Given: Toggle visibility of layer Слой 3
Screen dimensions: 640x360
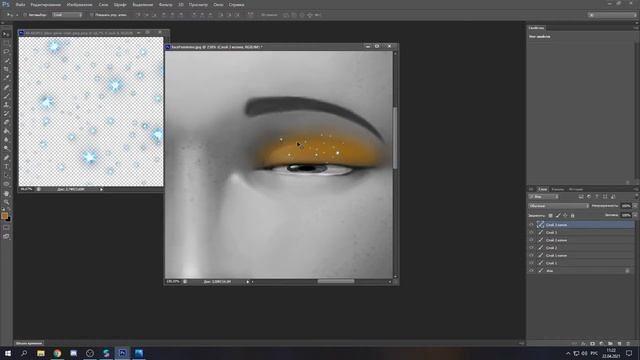Looking at the screenshot, I should [531, 233].
